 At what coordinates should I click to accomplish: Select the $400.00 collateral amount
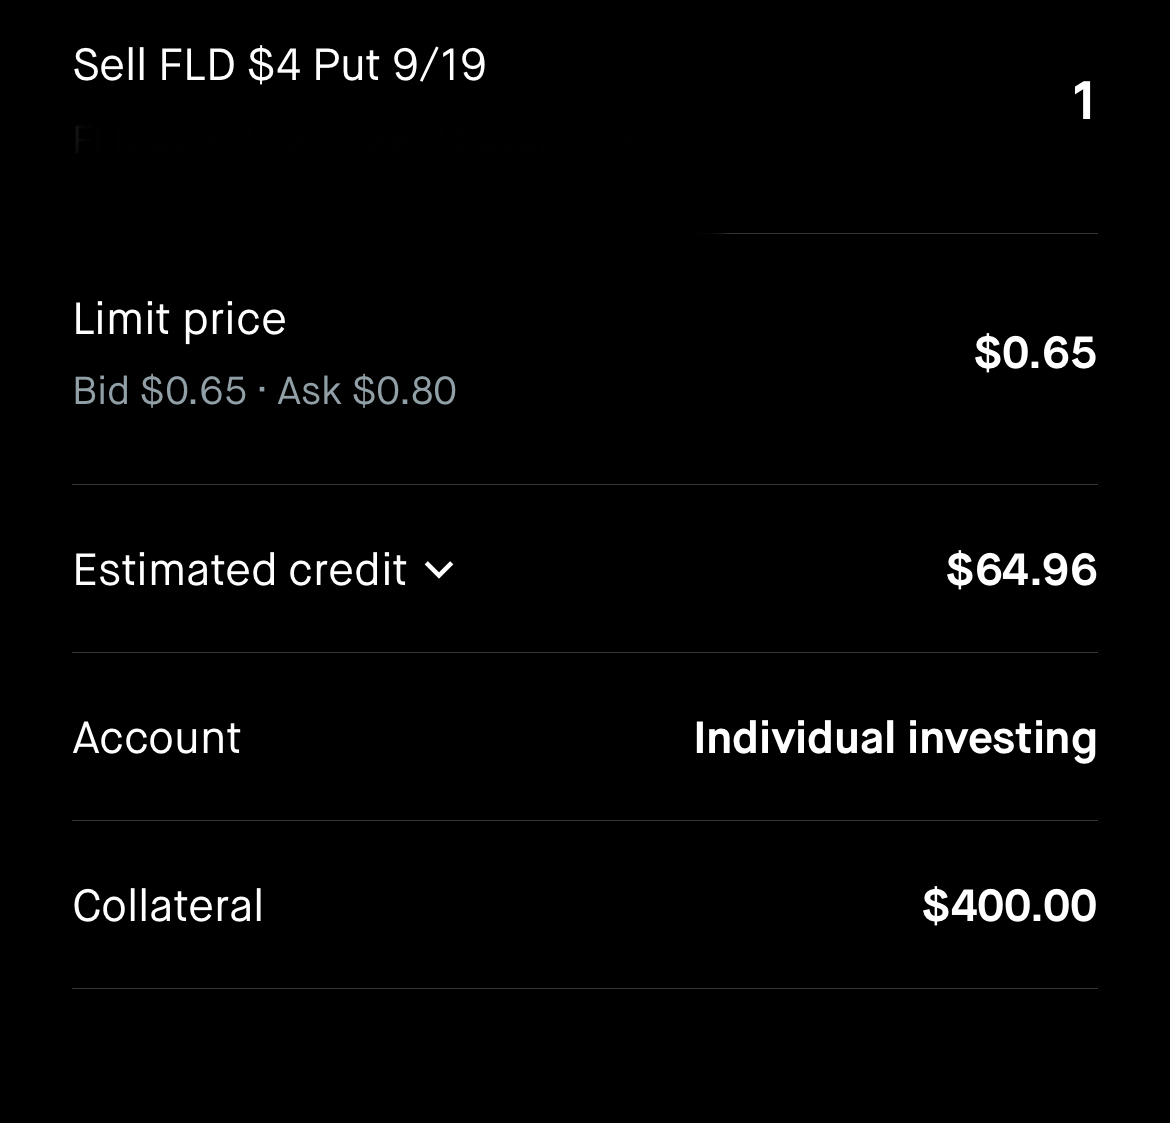pos(1010,906)
